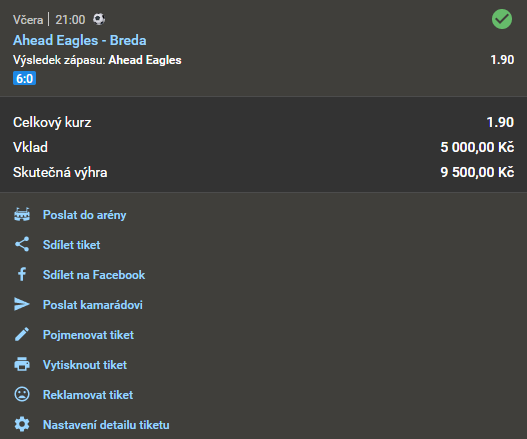Click the gear settings icon

22,425
